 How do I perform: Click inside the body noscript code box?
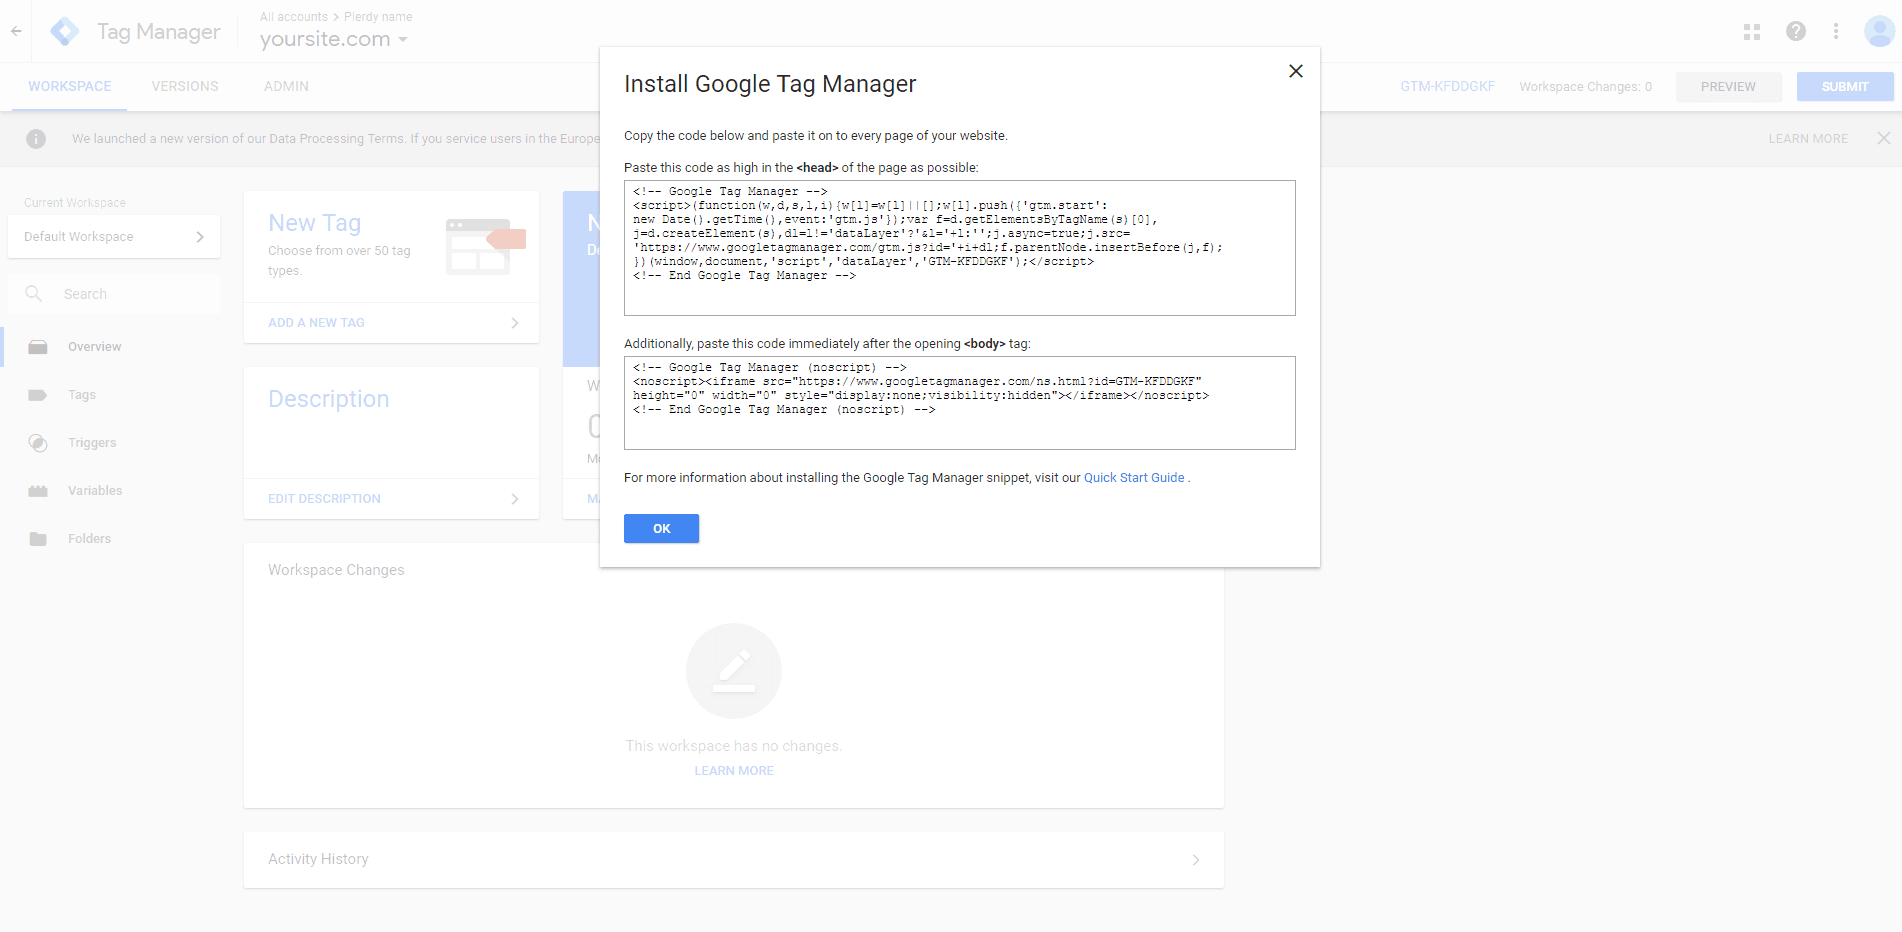click(959, 403)
